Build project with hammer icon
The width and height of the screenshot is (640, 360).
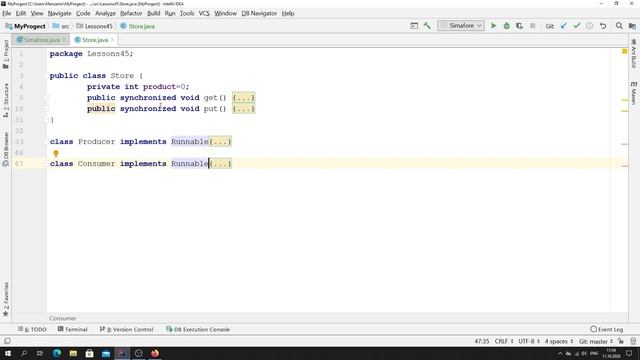coord(427,26)
